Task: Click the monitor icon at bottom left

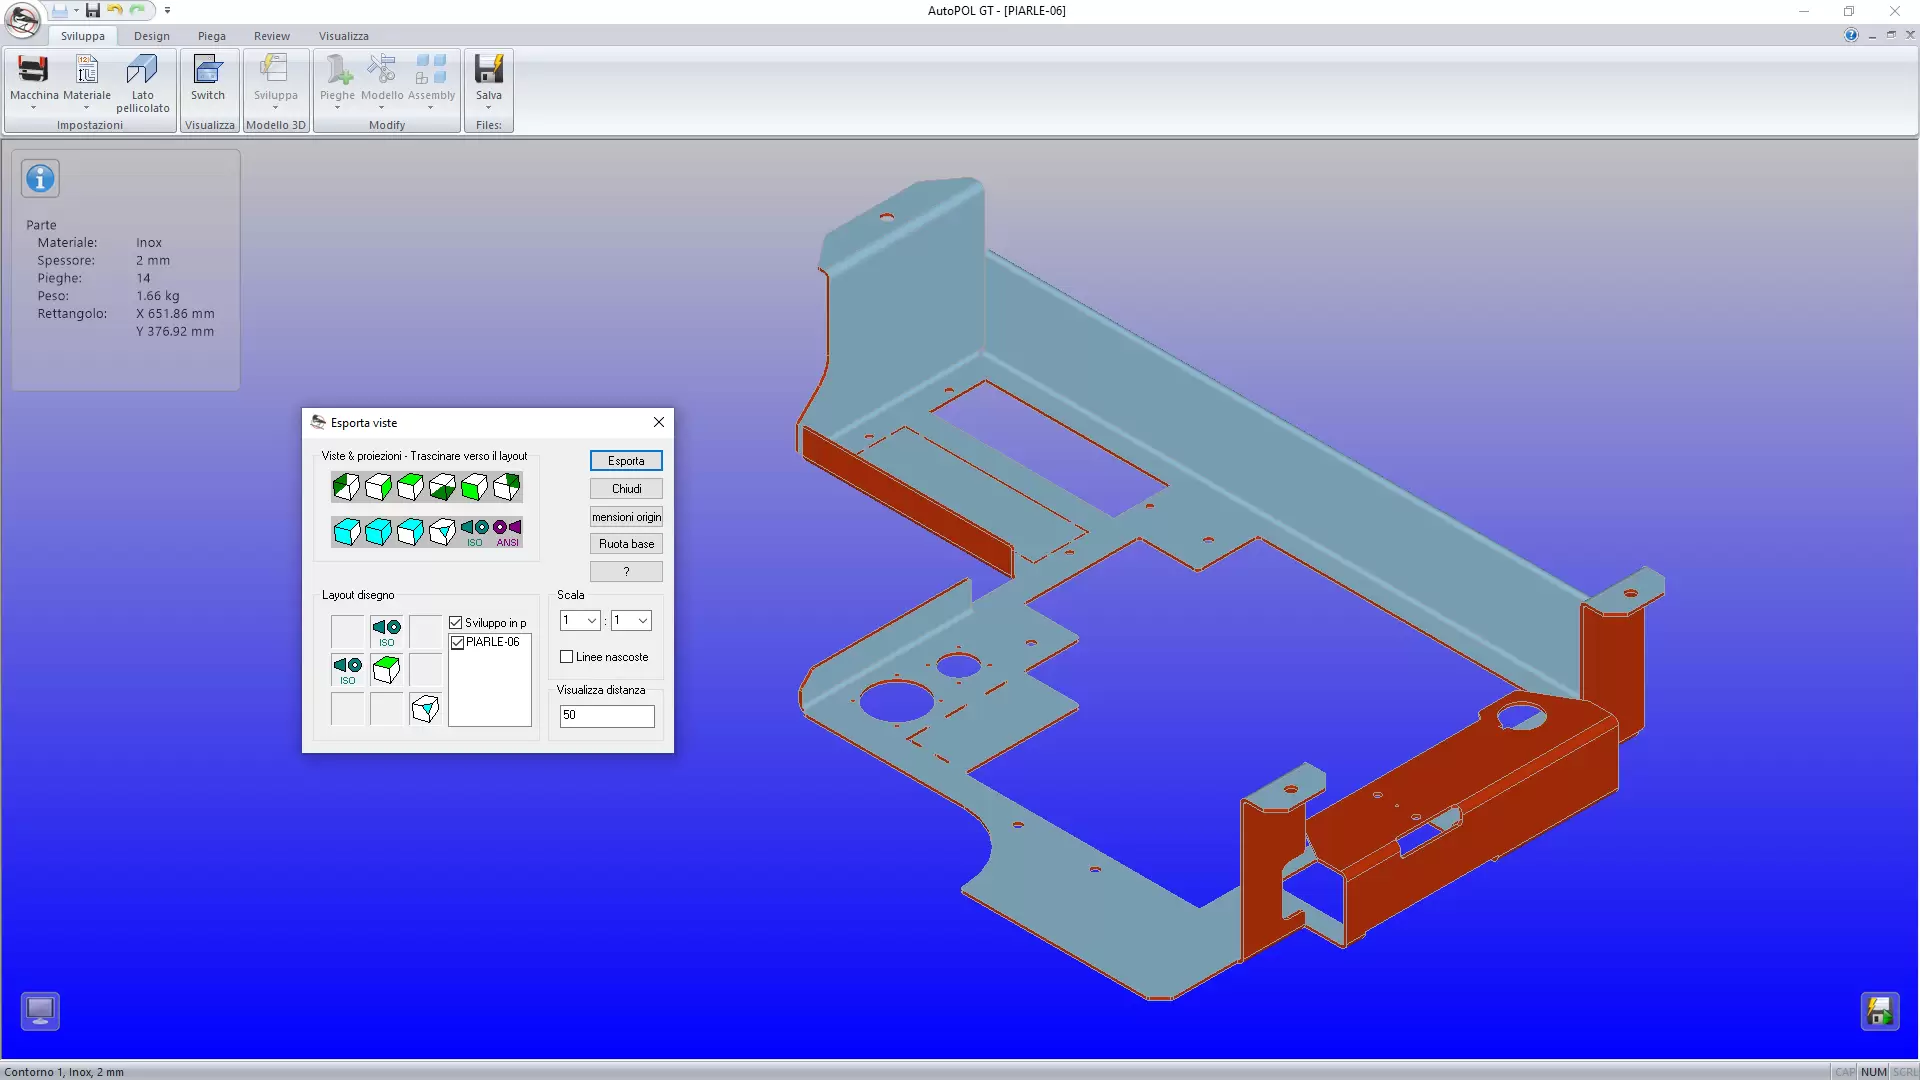Action: coord(41,1011)
